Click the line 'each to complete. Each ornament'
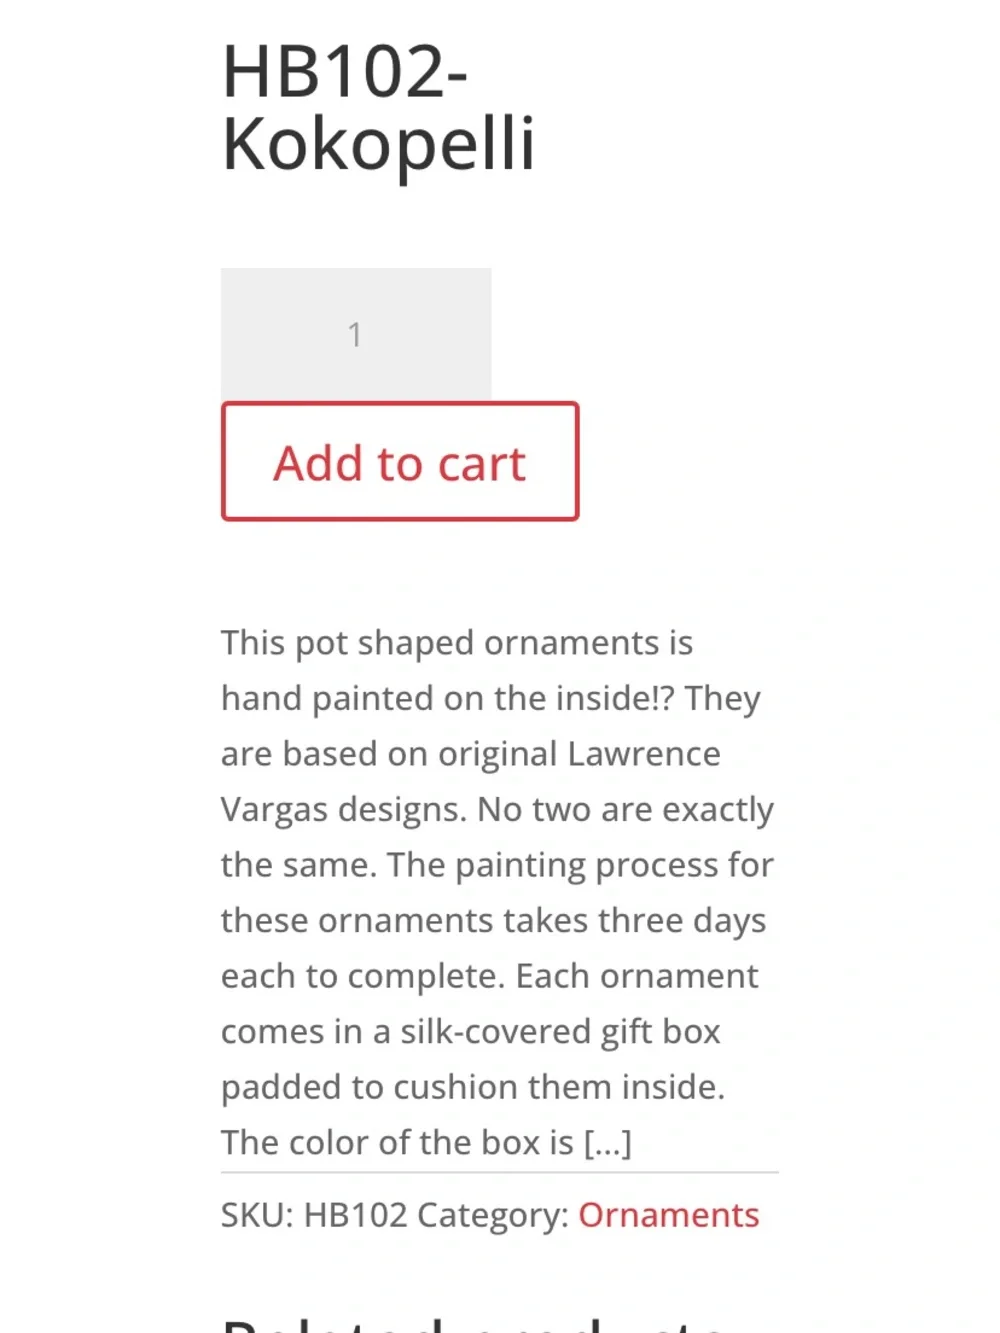 click(490, 976)
